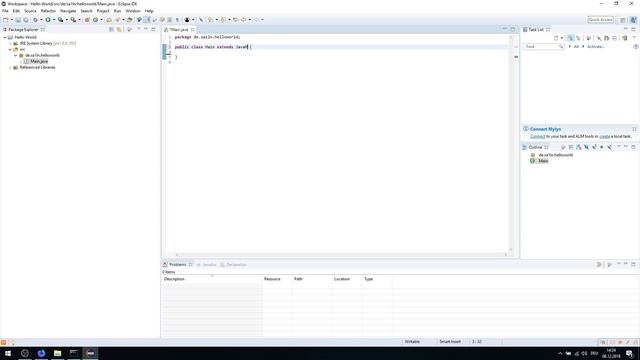Expand the Referenced Libraries node
The image size is (640, 360).
click(10, 67)
